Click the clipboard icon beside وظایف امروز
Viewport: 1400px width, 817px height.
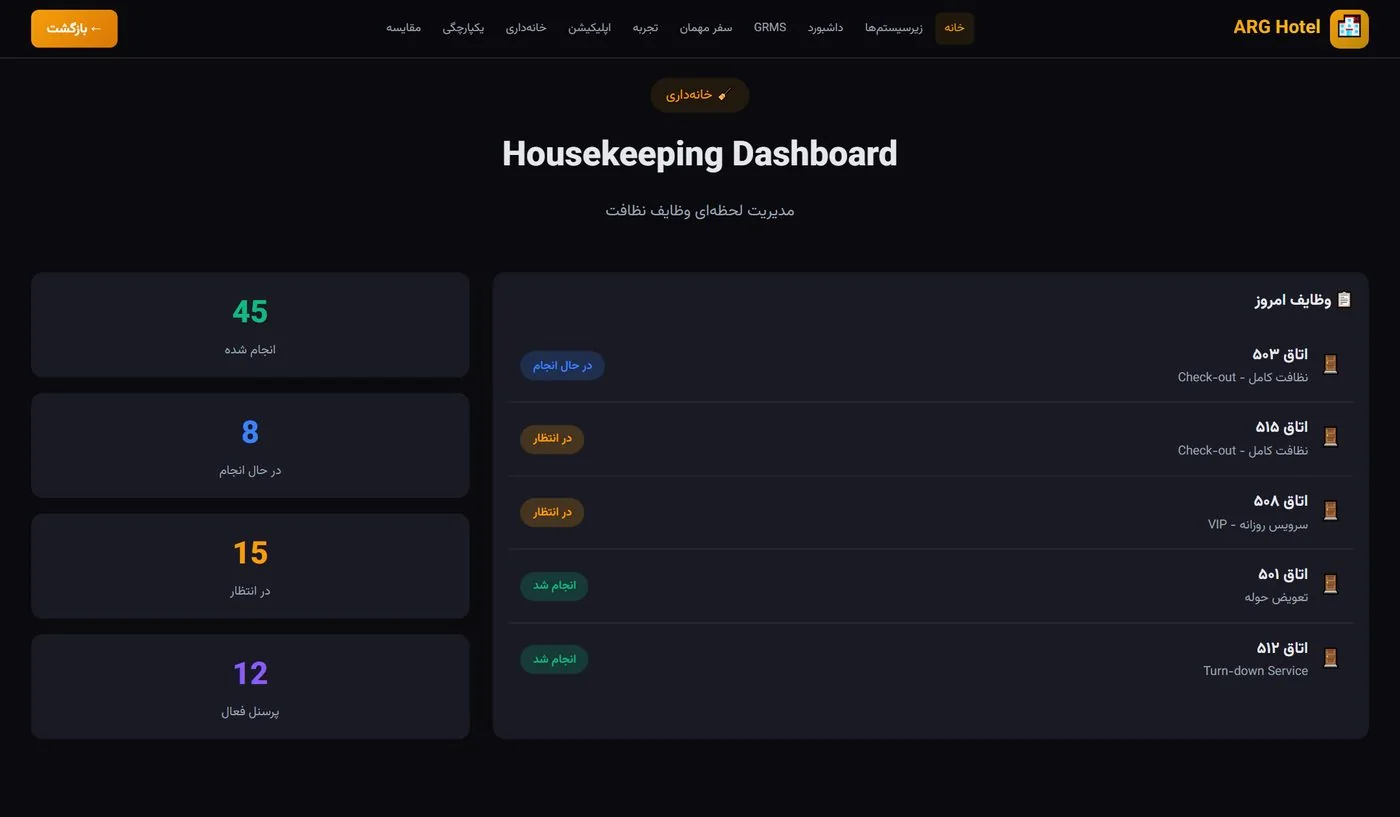[1344, 299]
